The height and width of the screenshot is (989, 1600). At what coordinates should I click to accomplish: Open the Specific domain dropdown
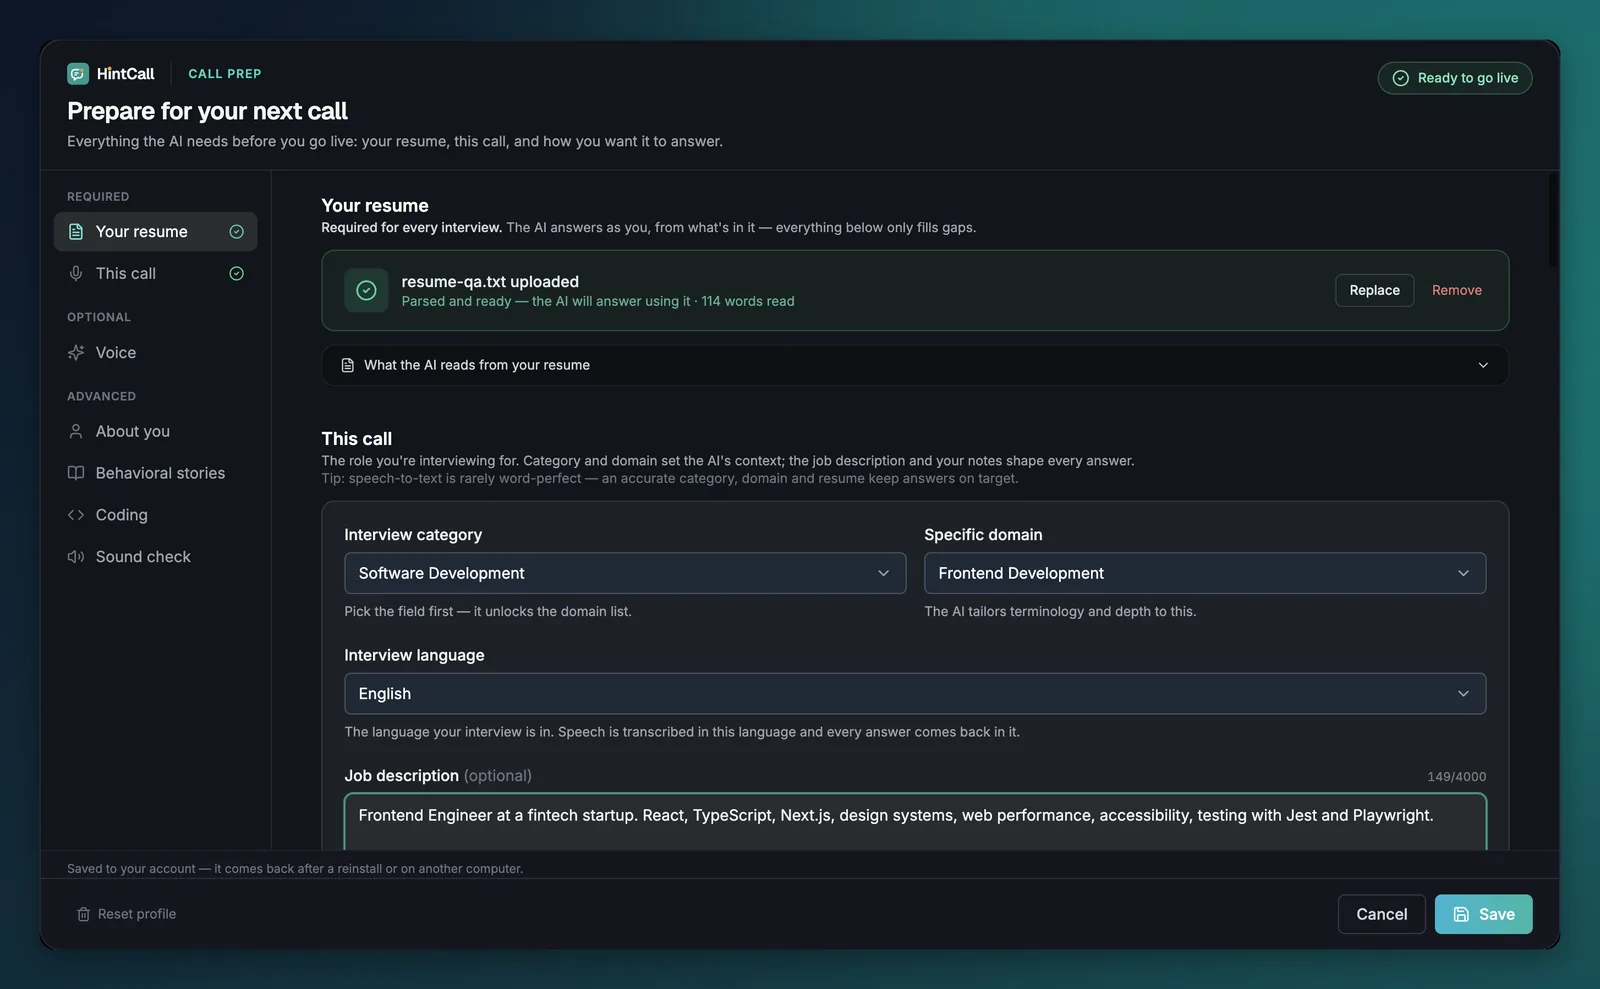(1205, 574)
